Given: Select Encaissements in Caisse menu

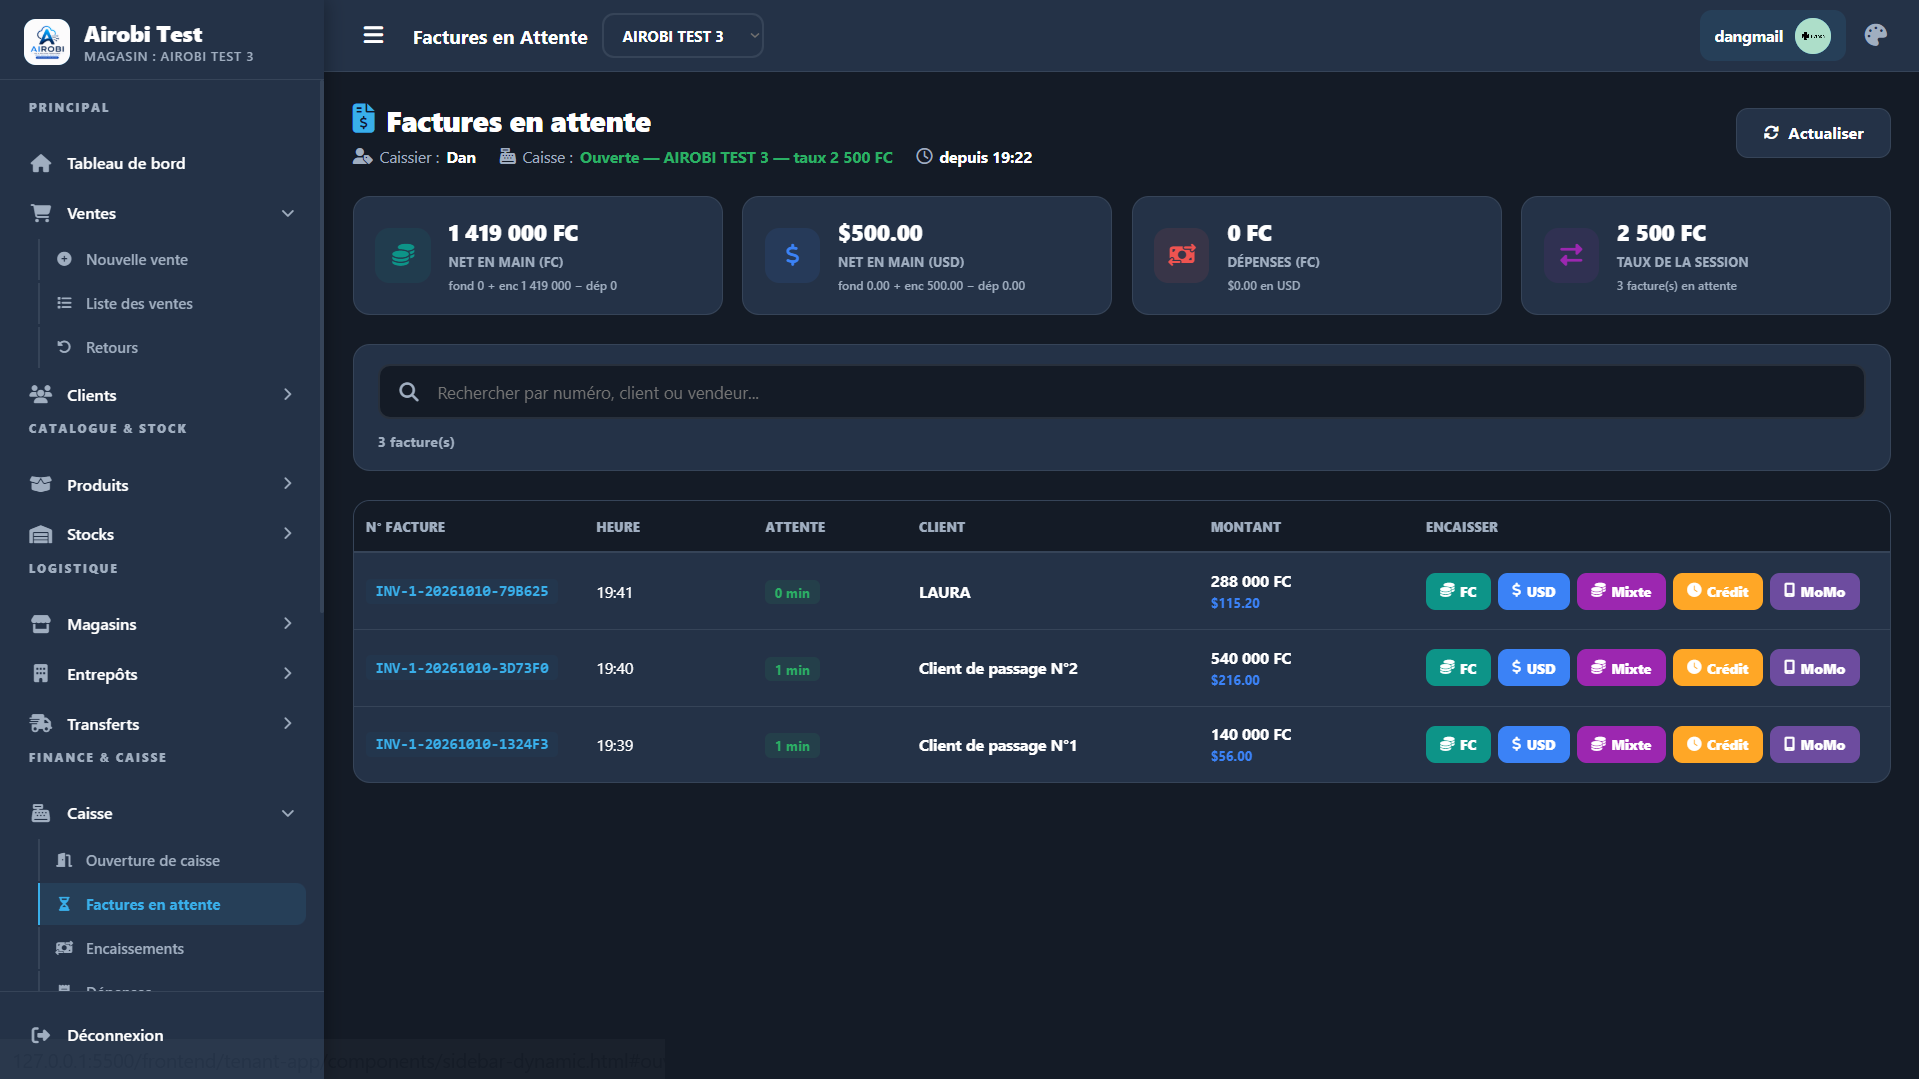Looking at the screenshot, I should [x=172, y=948].
